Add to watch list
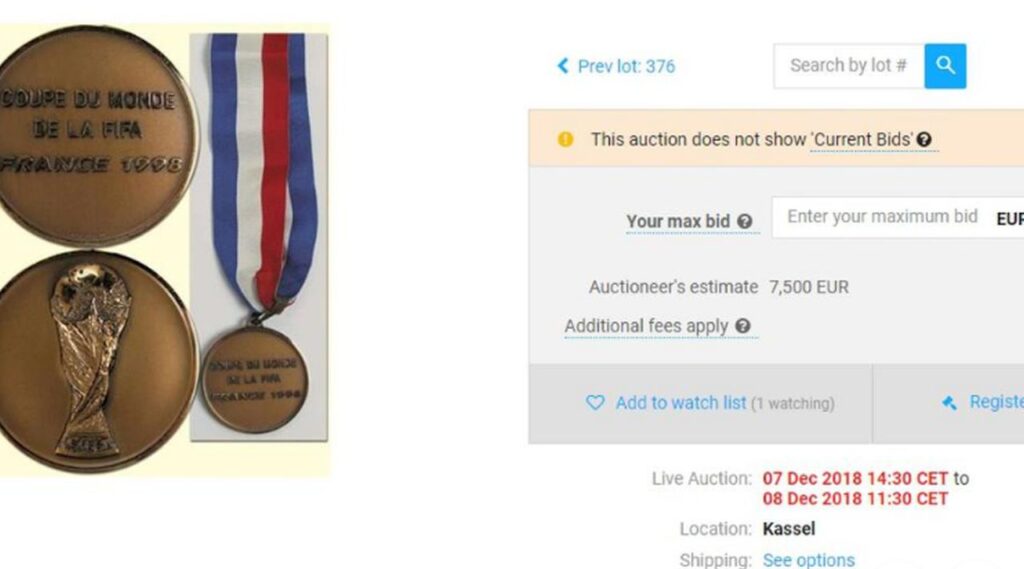 [680, 403]
